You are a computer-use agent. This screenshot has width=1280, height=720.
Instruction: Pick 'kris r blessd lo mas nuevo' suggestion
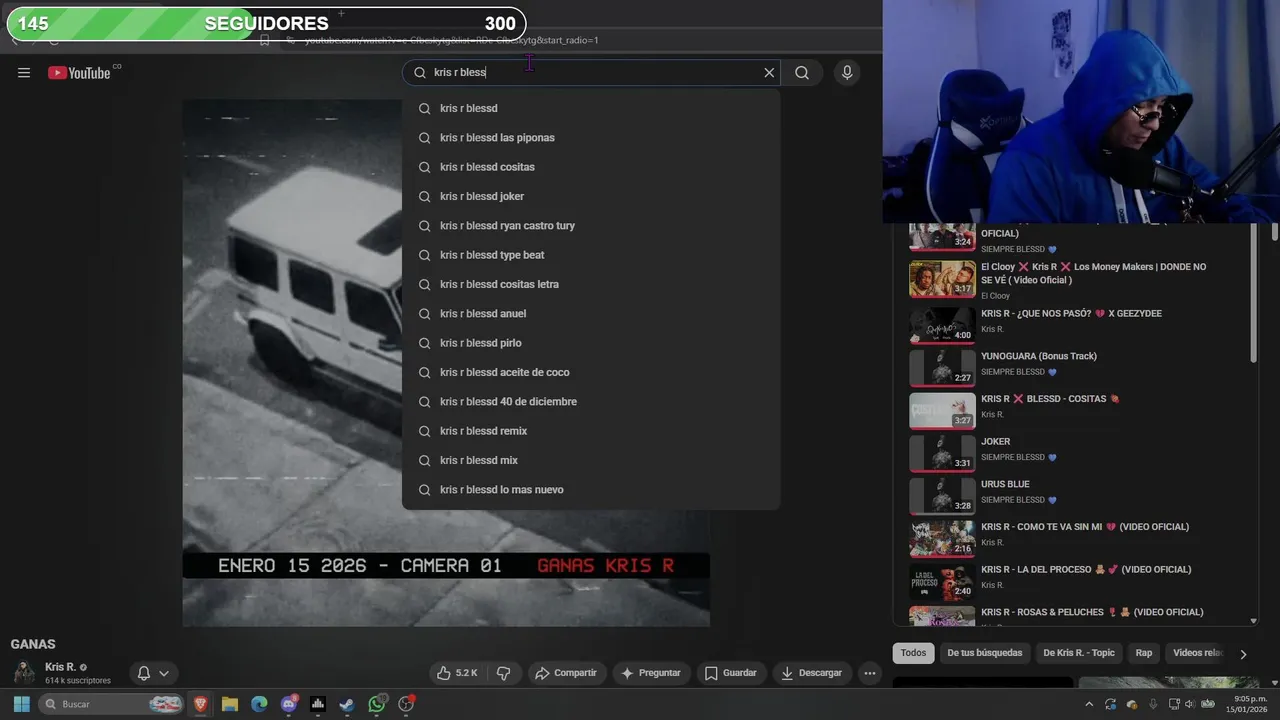(591, 489)
